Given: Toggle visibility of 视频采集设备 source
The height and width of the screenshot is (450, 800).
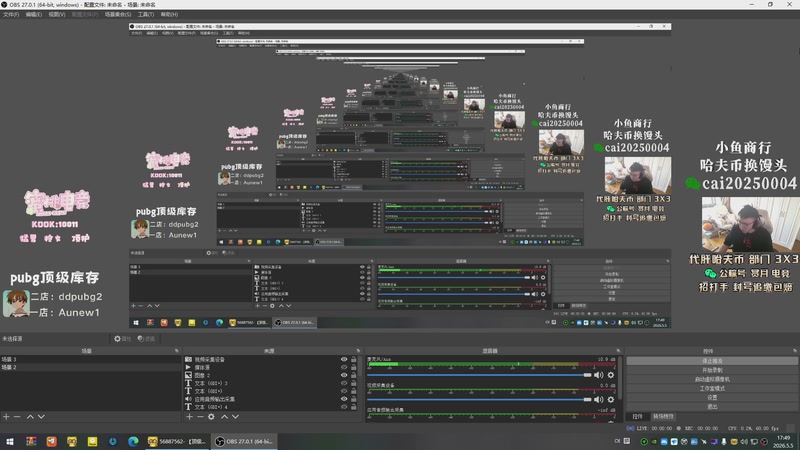Looking at the screenshot, I should [344, 359].
